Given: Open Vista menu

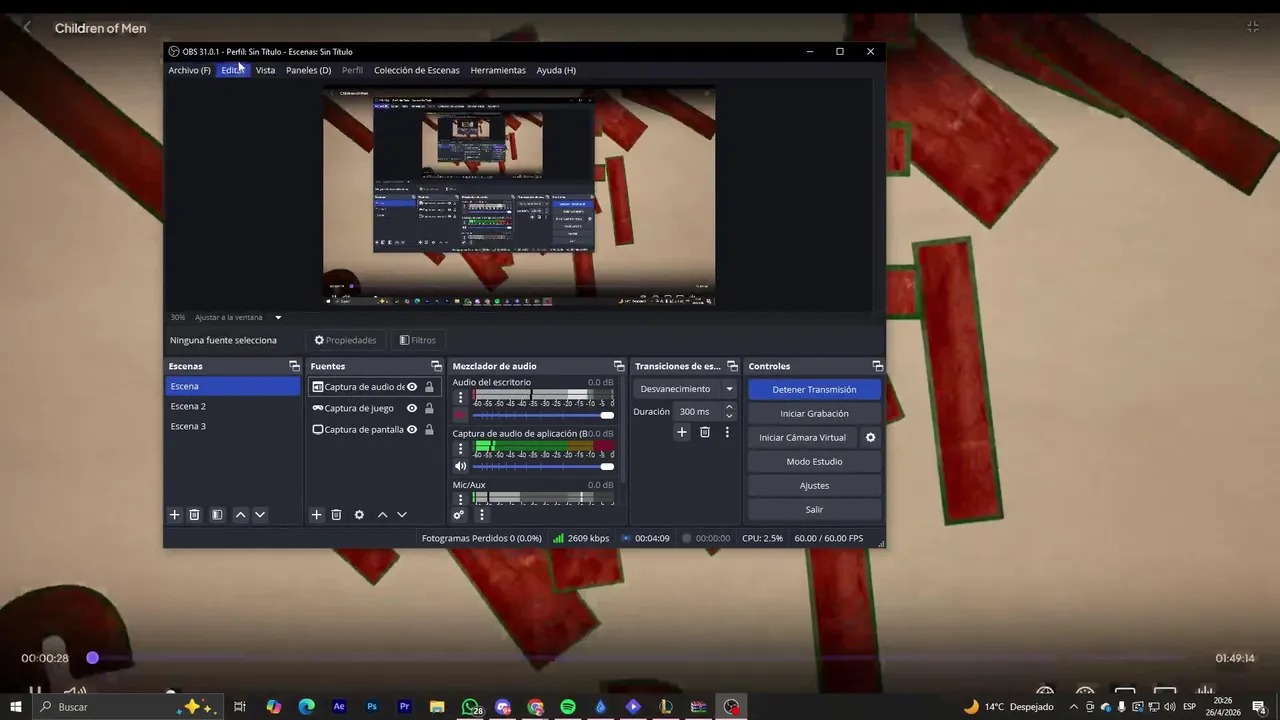Looking at the screenshot, I should 265,70.
